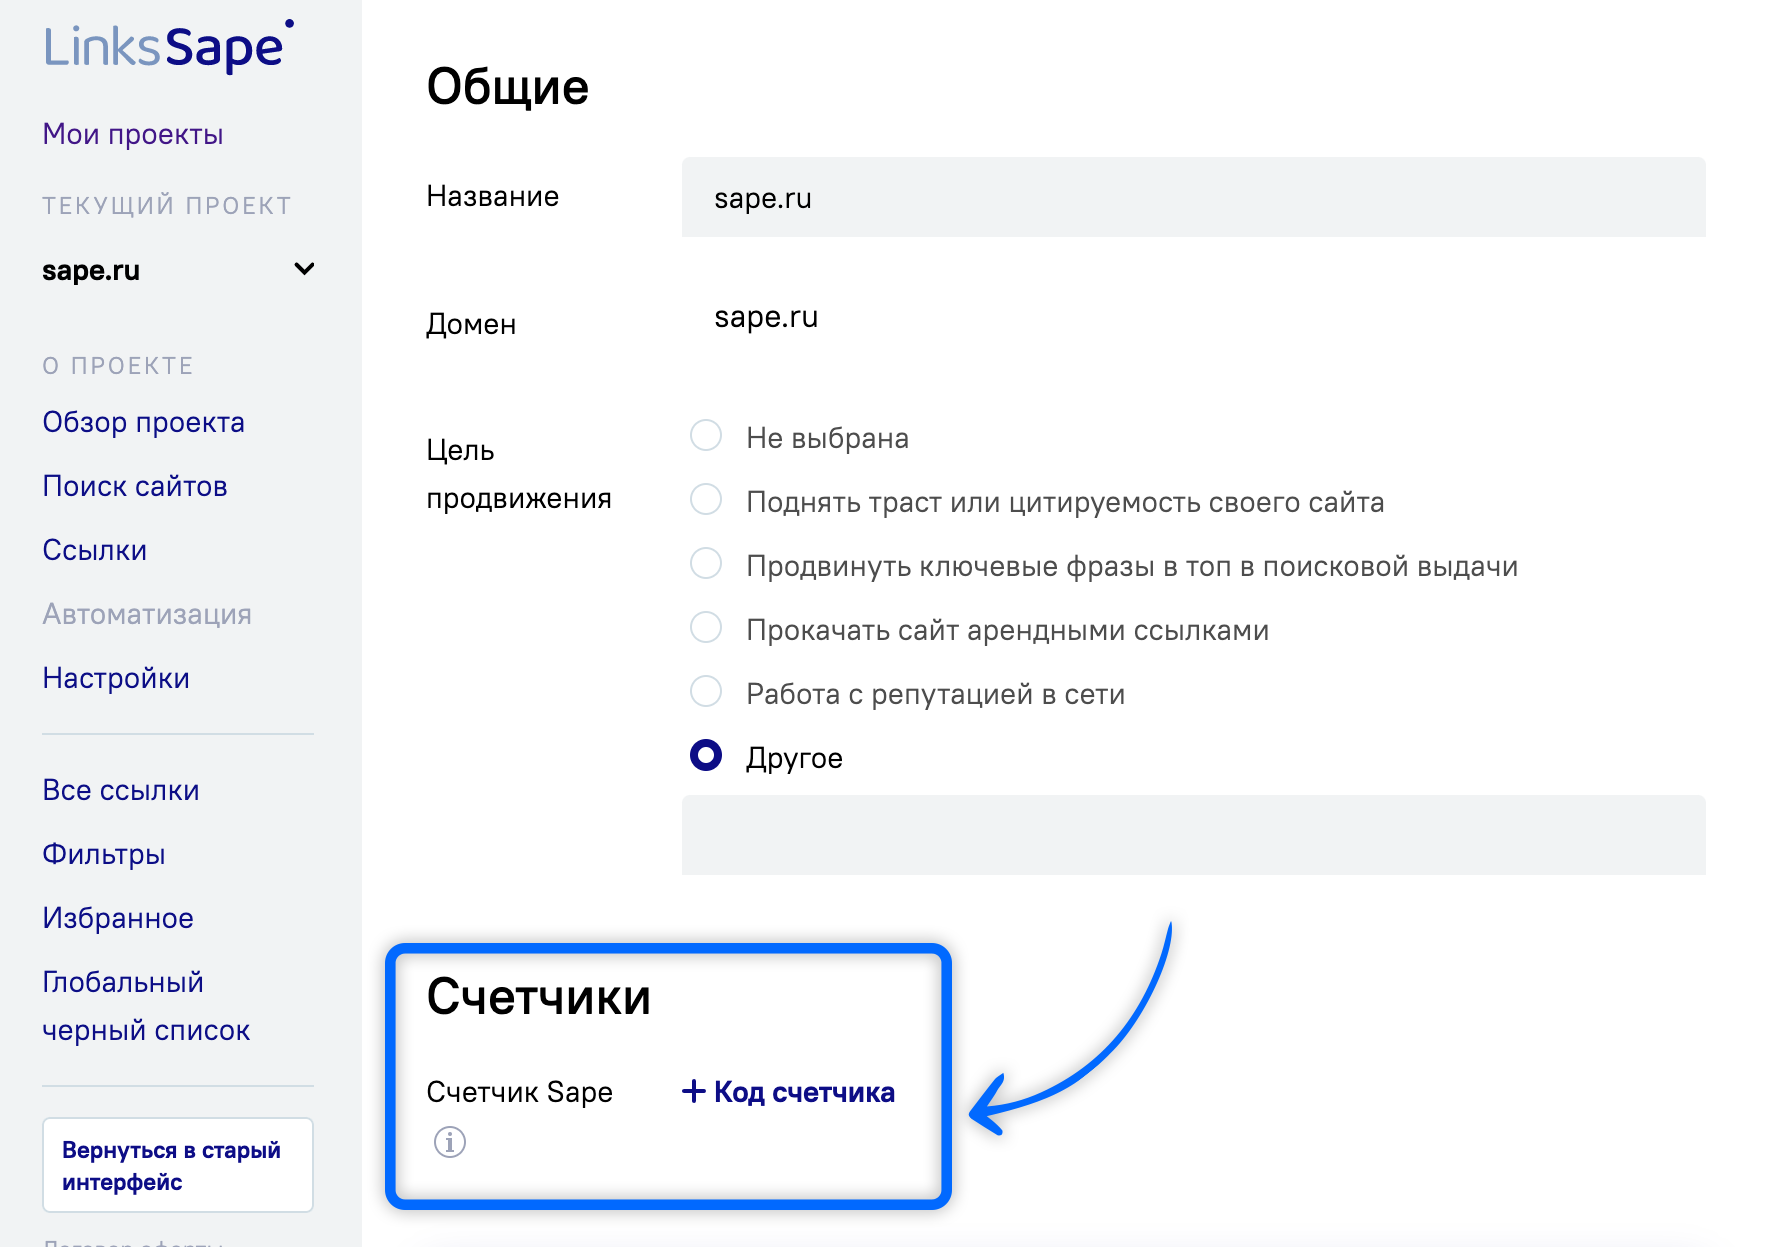Open 'Настройки' in the sidebar
The width and height of the screenshot is (1788, 1247).
pyautogui.click(x=116, y=678)
